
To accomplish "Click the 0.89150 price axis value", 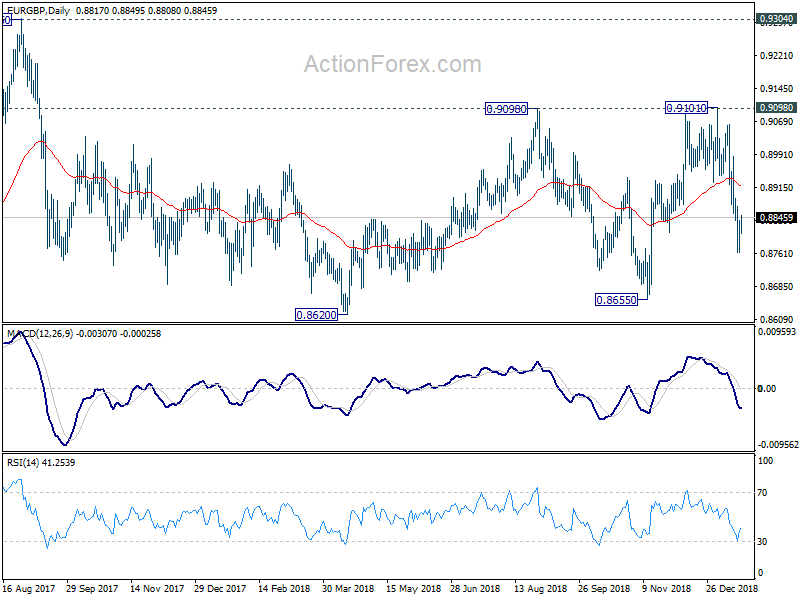I will 777,188.
